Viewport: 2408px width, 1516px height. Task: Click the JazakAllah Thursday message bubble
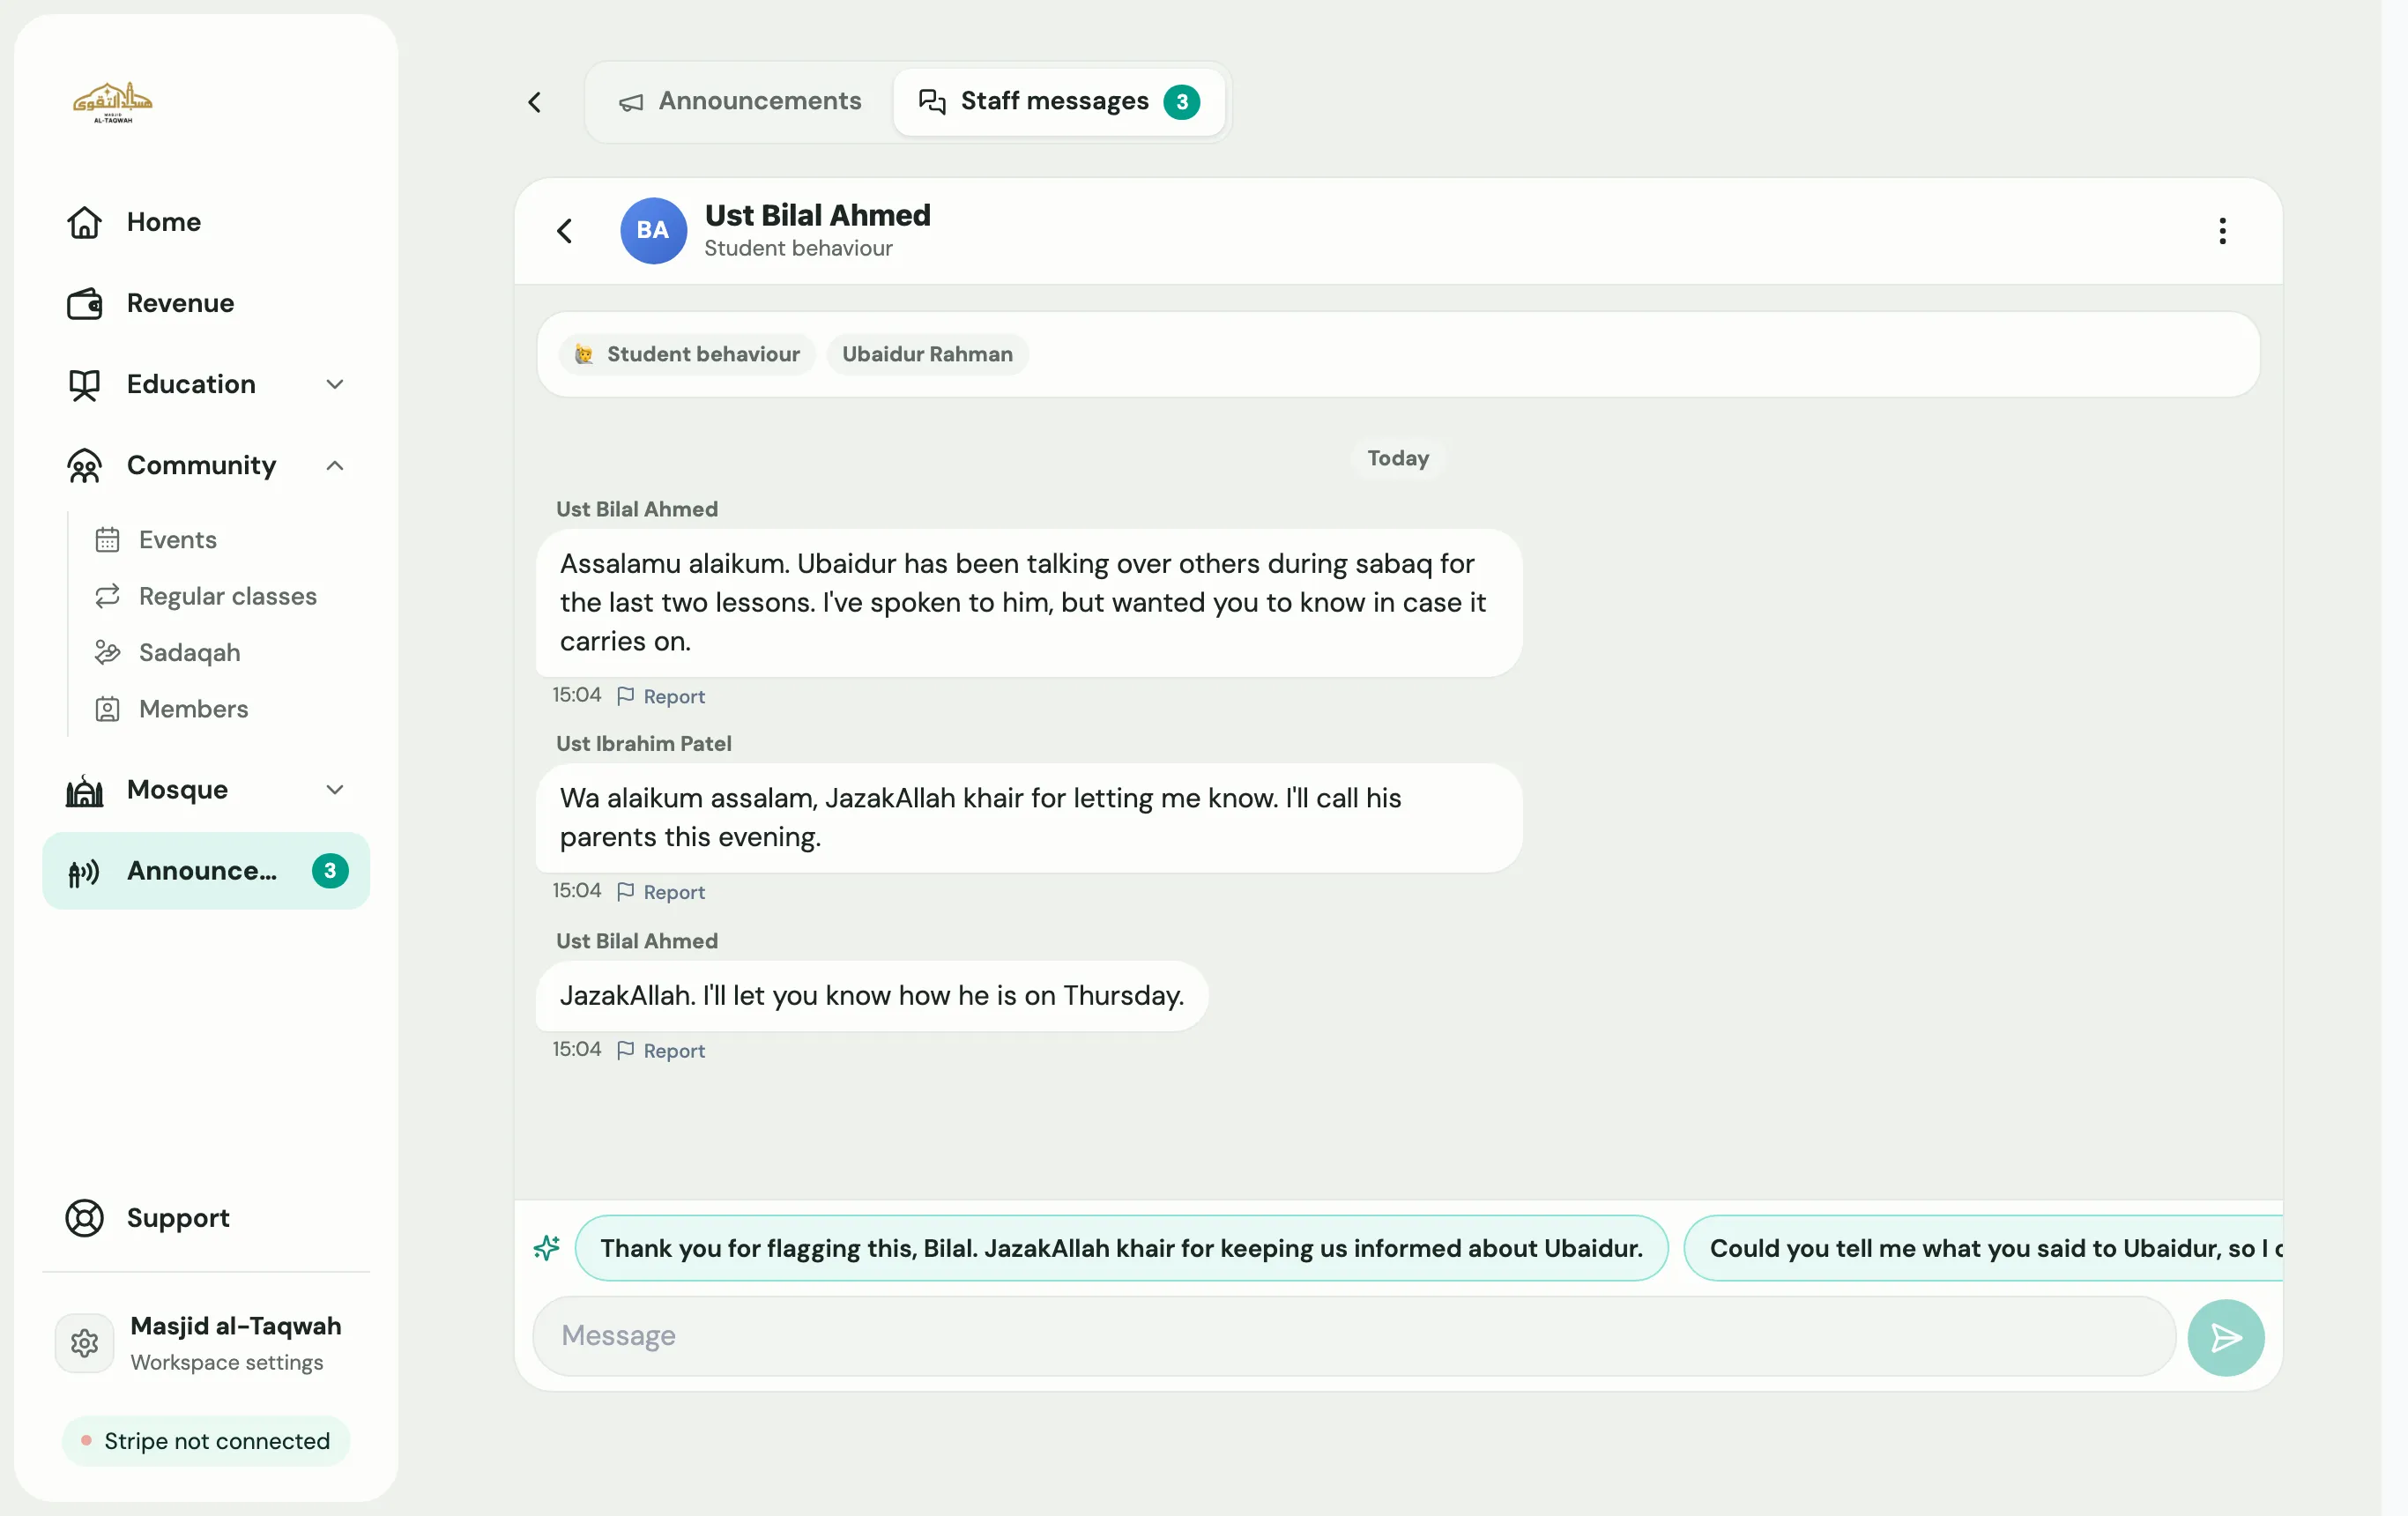click(872, 996)
